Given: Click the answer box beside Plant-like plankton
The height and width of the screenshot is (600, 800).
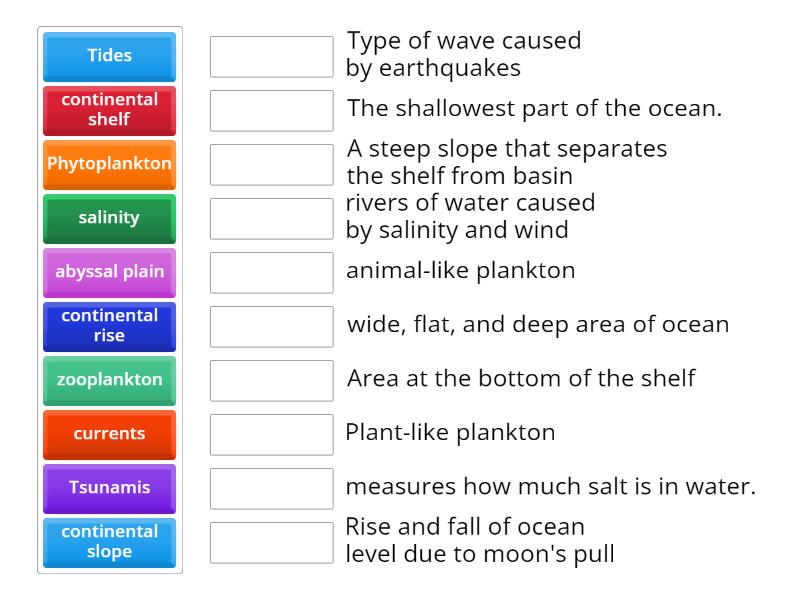Looking at the screenshot, I should click(x=271, y=433).
